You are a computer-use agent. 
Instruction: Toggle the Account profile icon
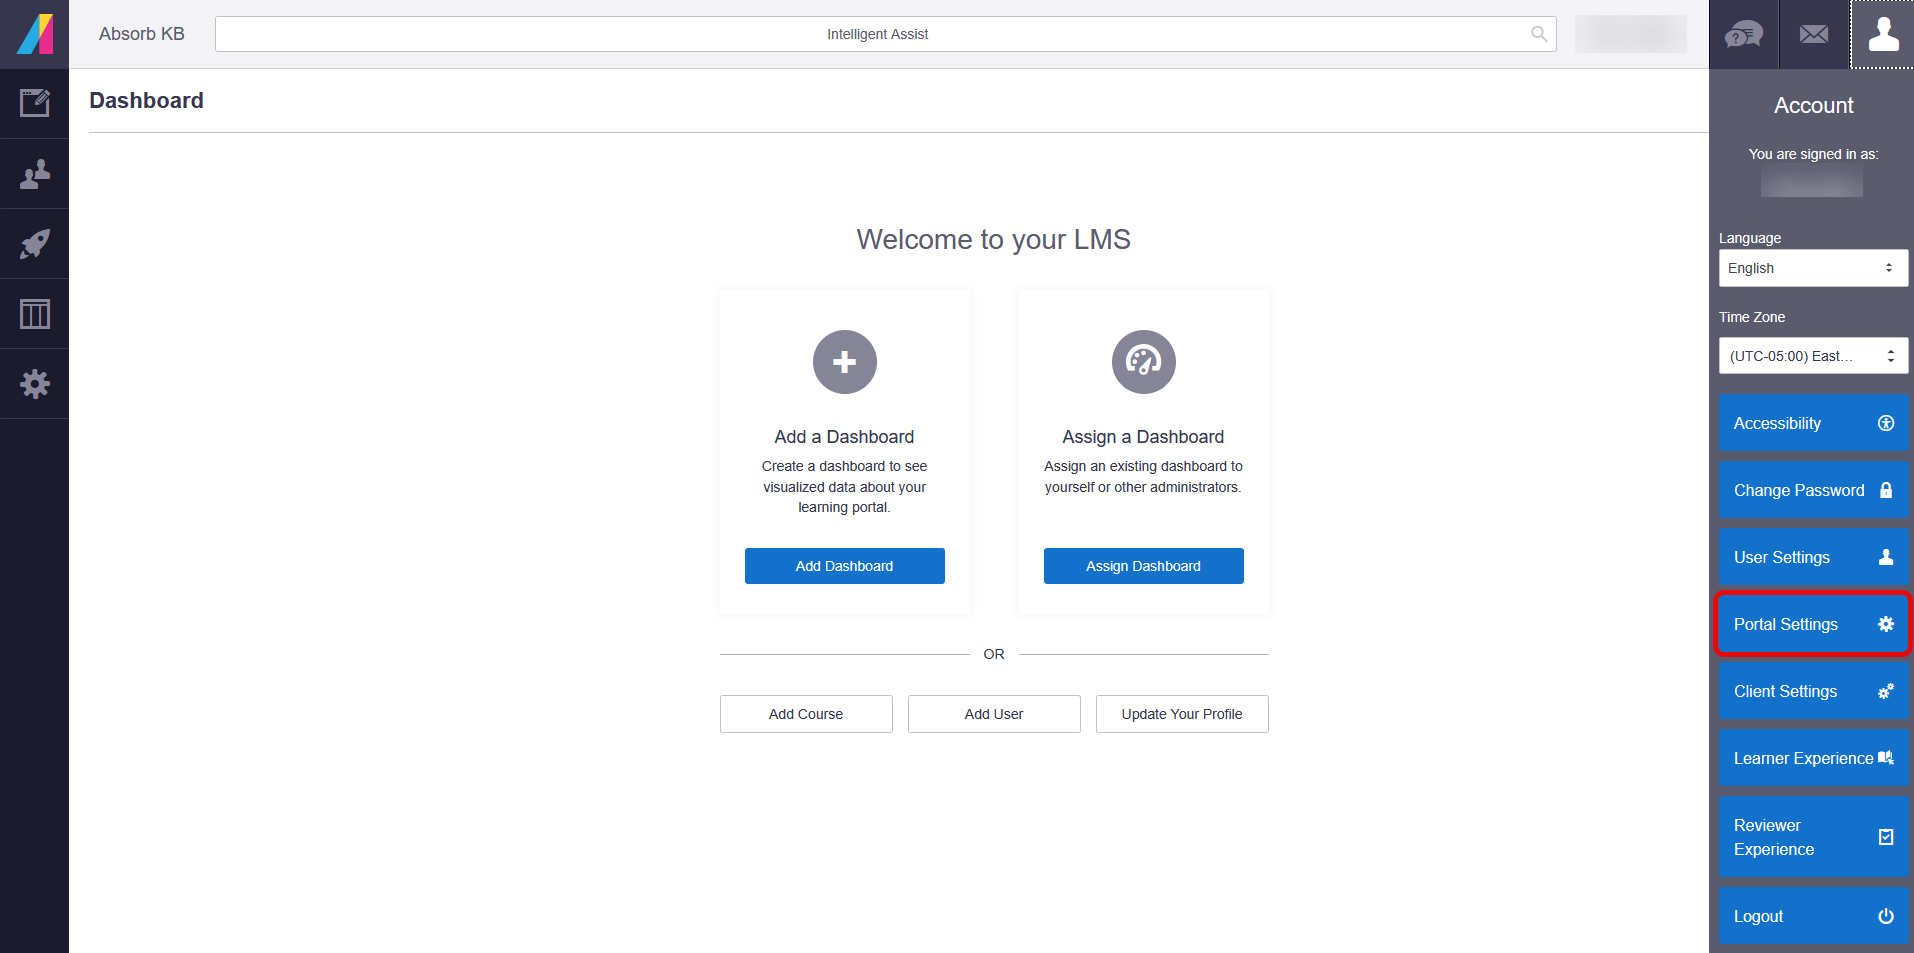(x=1882, y=34)
